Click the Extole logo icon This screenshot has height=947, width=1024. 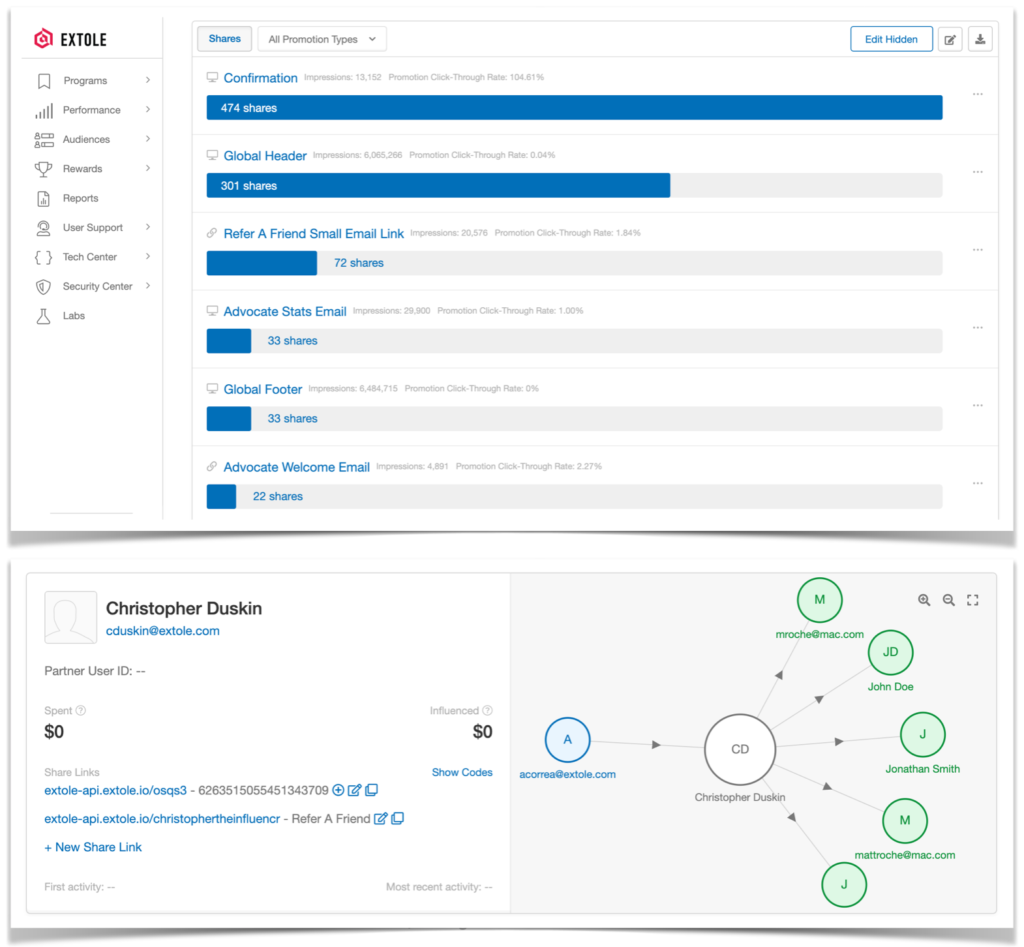[x=43, y=39]
